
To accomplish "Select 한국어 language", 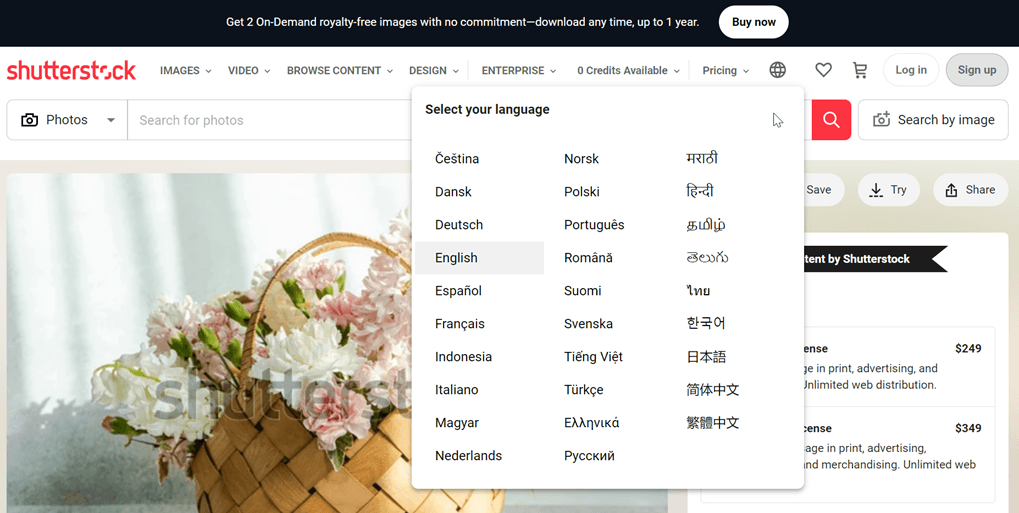I will click(x=706, y=323).
